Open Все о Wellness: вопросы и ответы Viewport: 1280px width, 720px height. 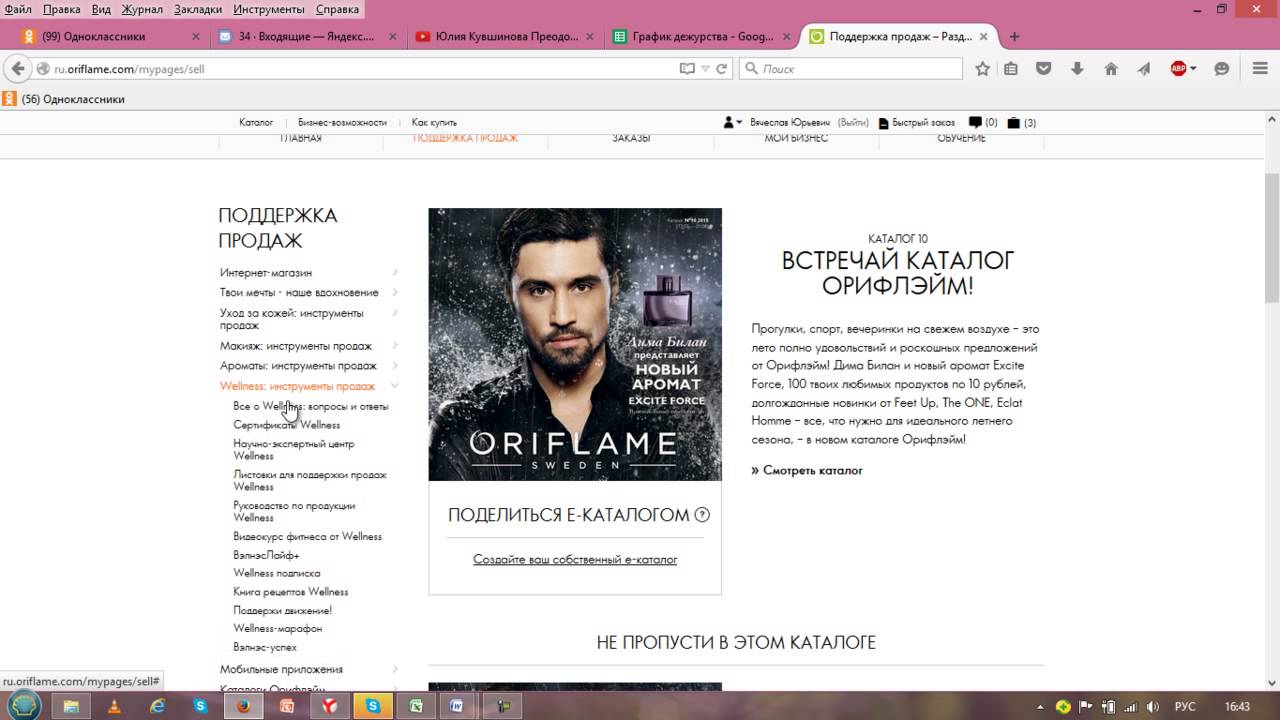(311, 406)
